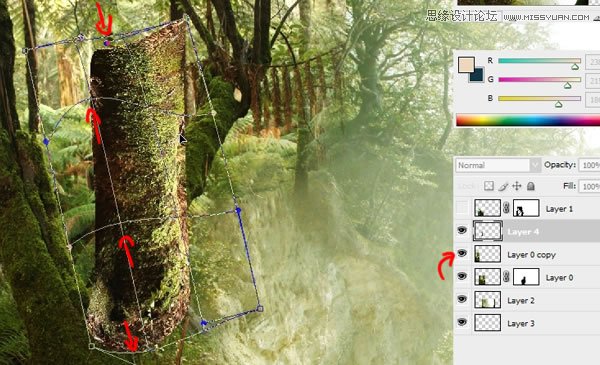The width and height of the screenshot is (600, 365).
Task: Click the G channel value field
Action: coord(593,81)
